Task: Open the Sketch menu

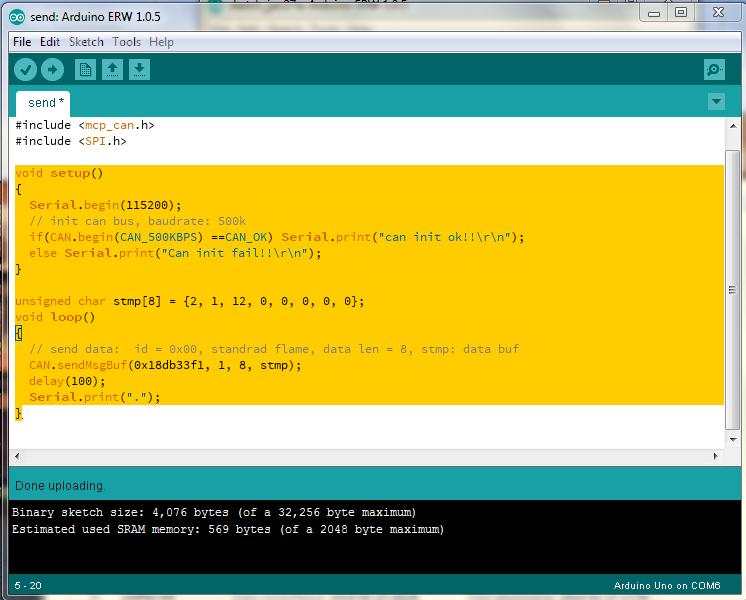Action: point(86,42)
